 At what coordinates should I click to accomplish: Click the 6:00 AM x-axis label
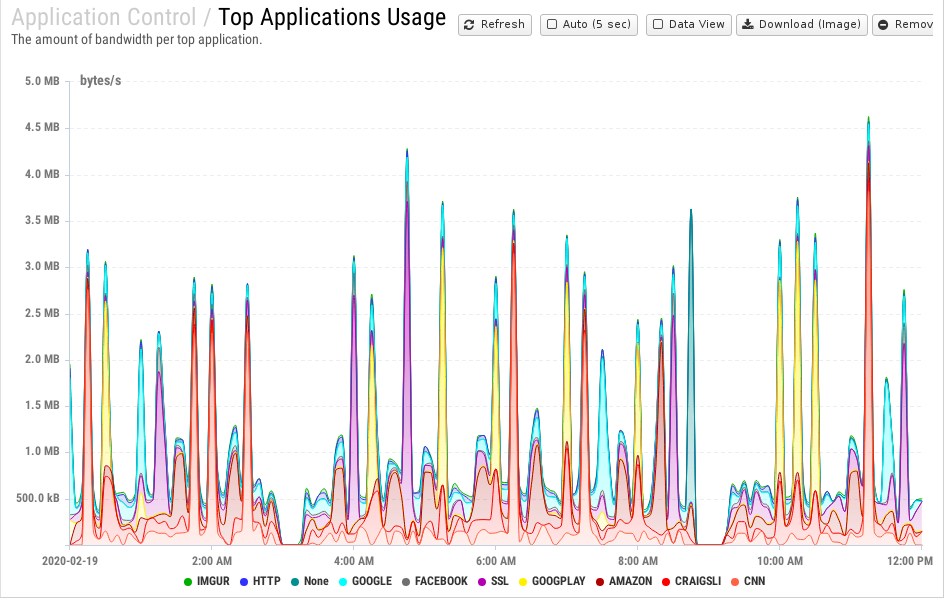[x=495, y=561]
